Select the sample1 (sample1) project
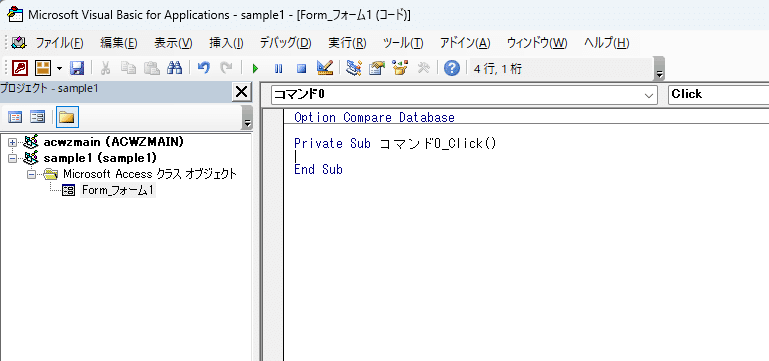The height and width of the screenshot is (361, 769). pos(100,158)
